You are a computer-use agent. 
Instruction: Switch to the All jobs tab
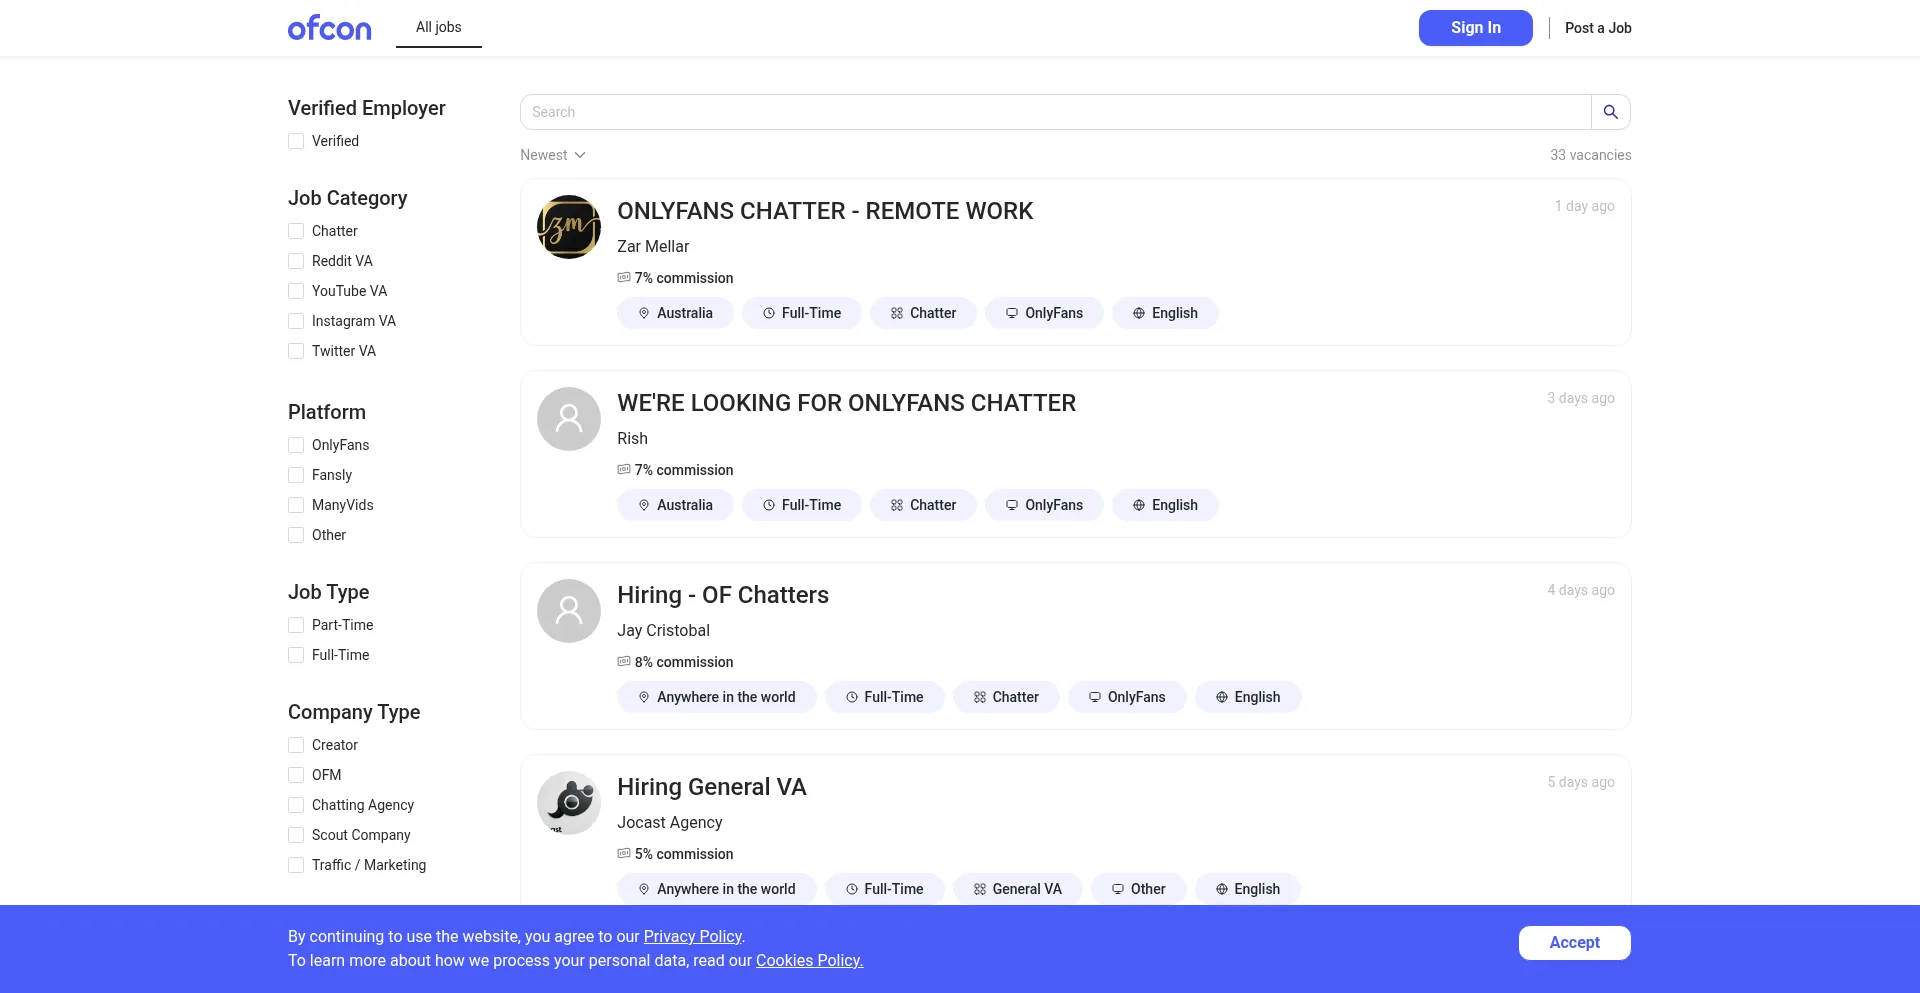pos(438,27)
